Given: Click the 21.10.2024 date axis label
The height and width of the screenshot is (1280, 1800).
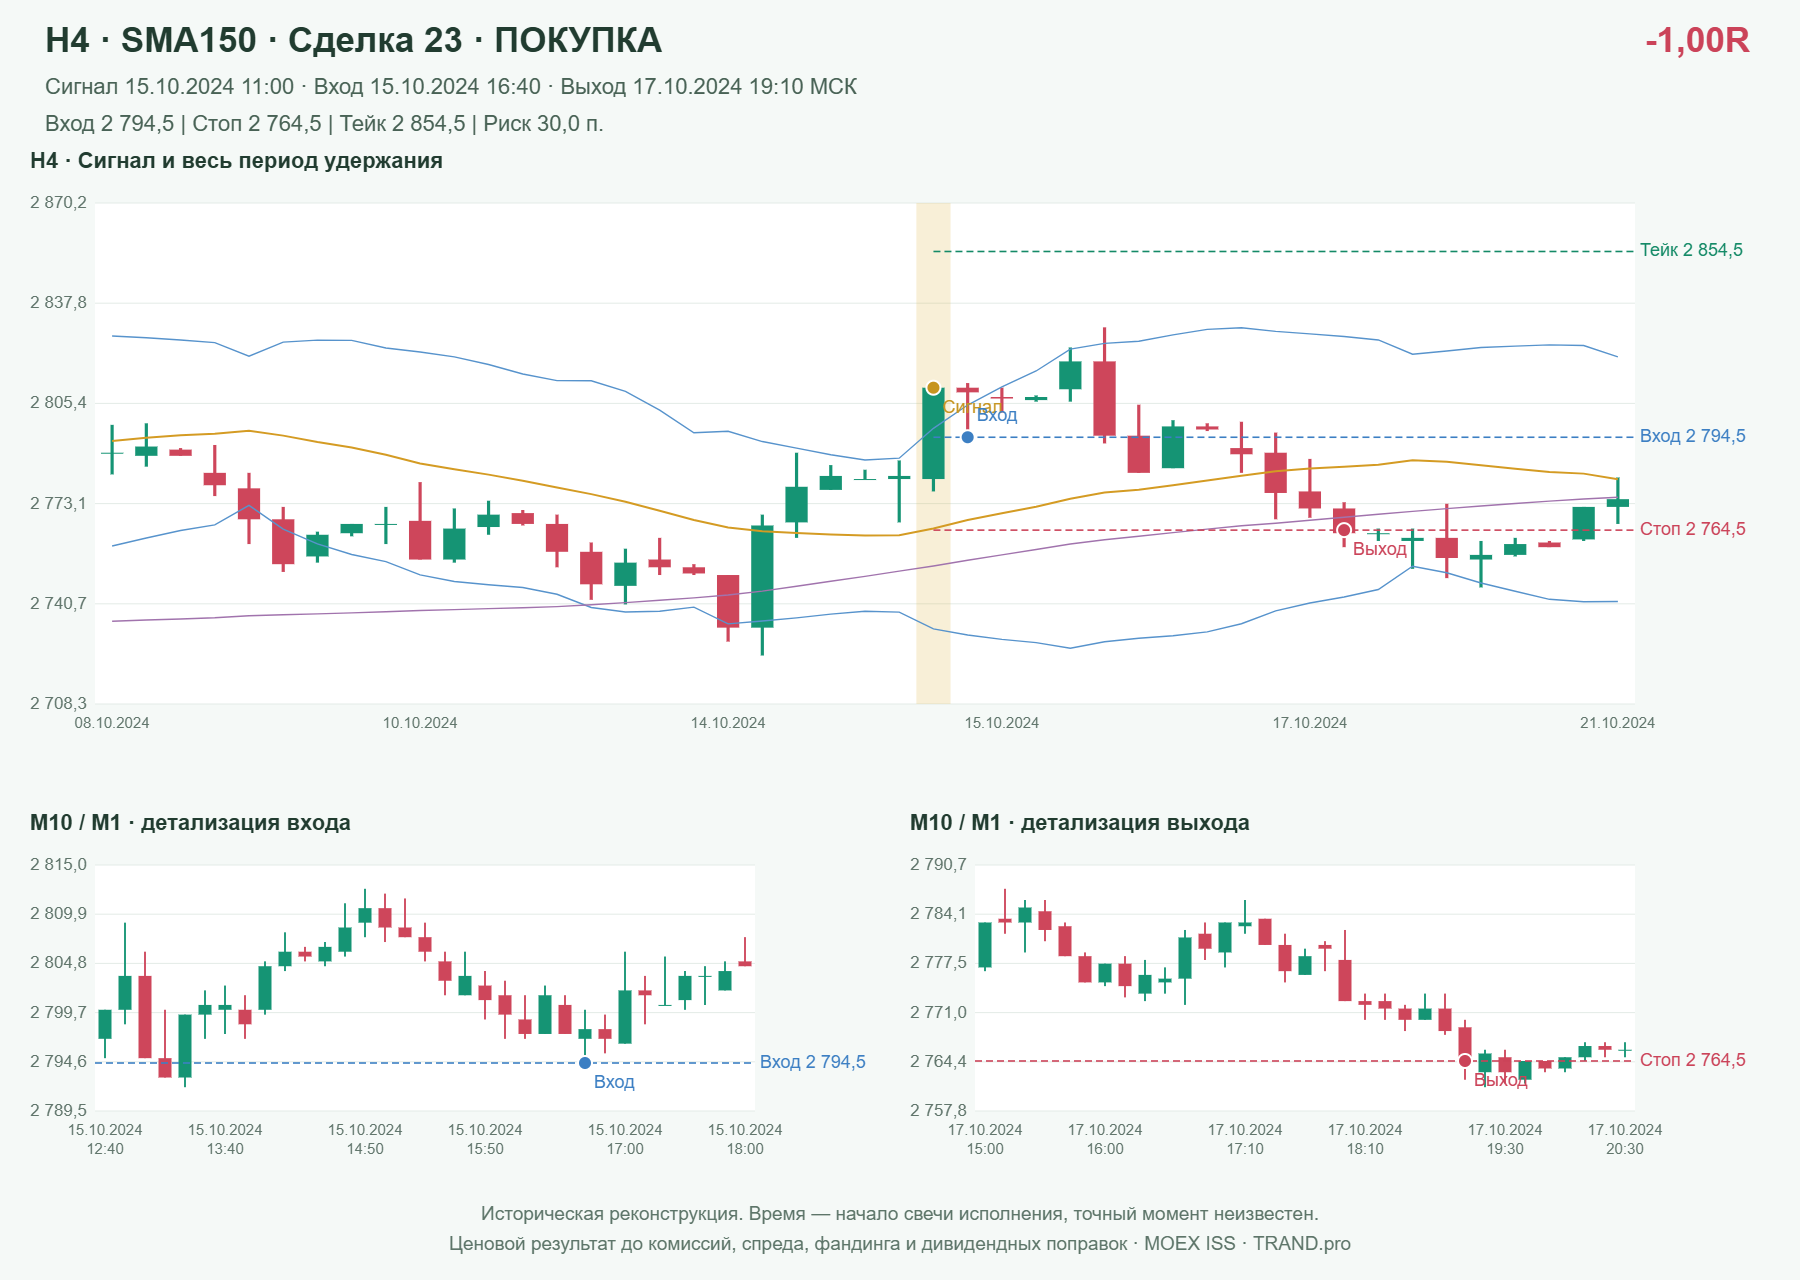Looking at the screenshot, I should (1617, 723).
